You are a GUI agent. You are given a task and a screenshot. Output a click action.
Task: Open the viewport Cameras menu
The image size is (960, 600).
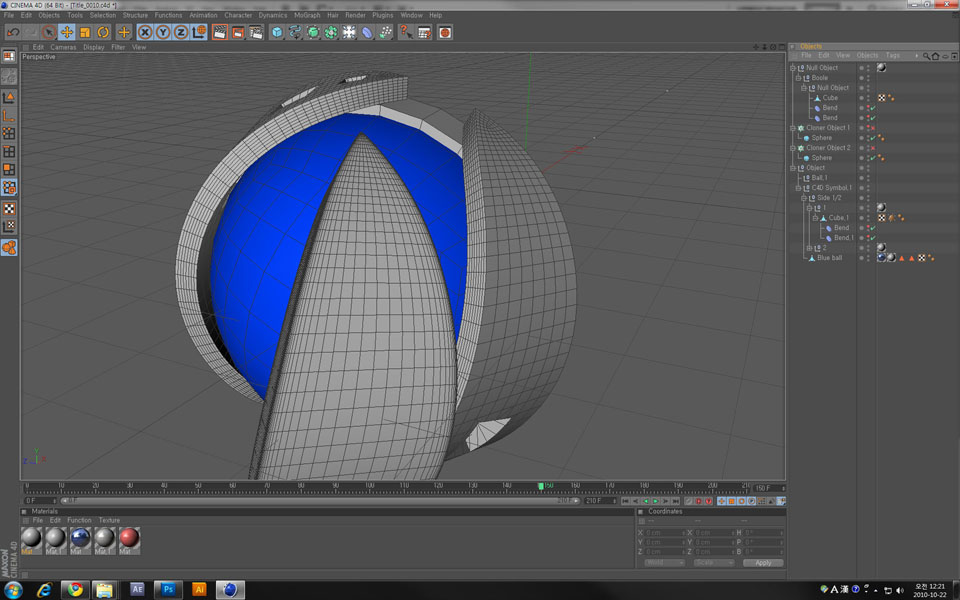63,47
